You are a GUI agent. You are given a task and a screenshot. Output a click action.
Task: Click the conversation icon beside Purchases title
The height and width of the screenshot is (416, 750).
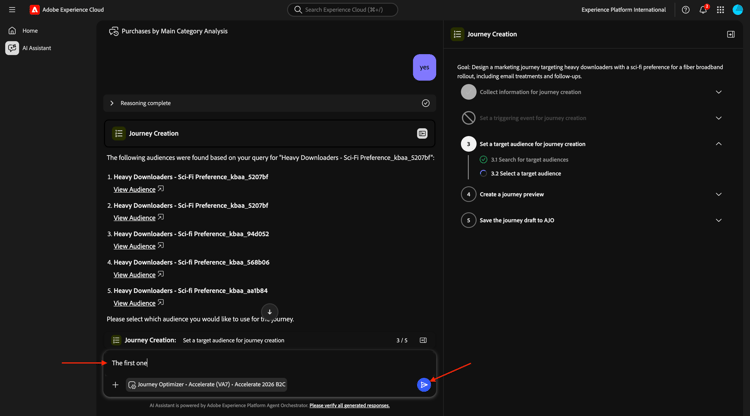click(114, 31)
